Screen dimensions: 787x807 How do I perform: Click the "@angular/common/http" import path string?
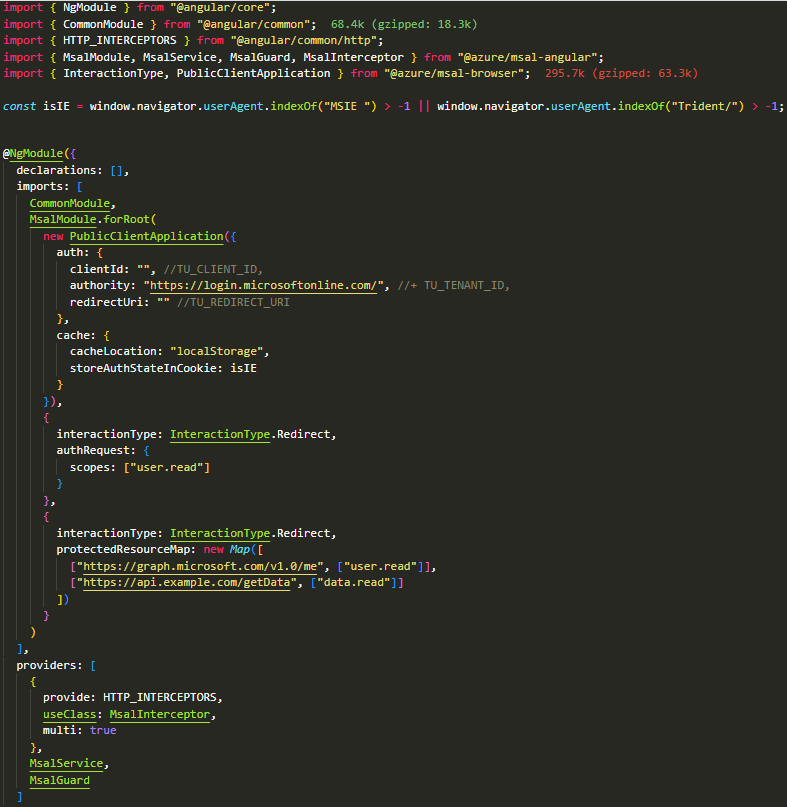pyautogui.click(x=304, y=41)
